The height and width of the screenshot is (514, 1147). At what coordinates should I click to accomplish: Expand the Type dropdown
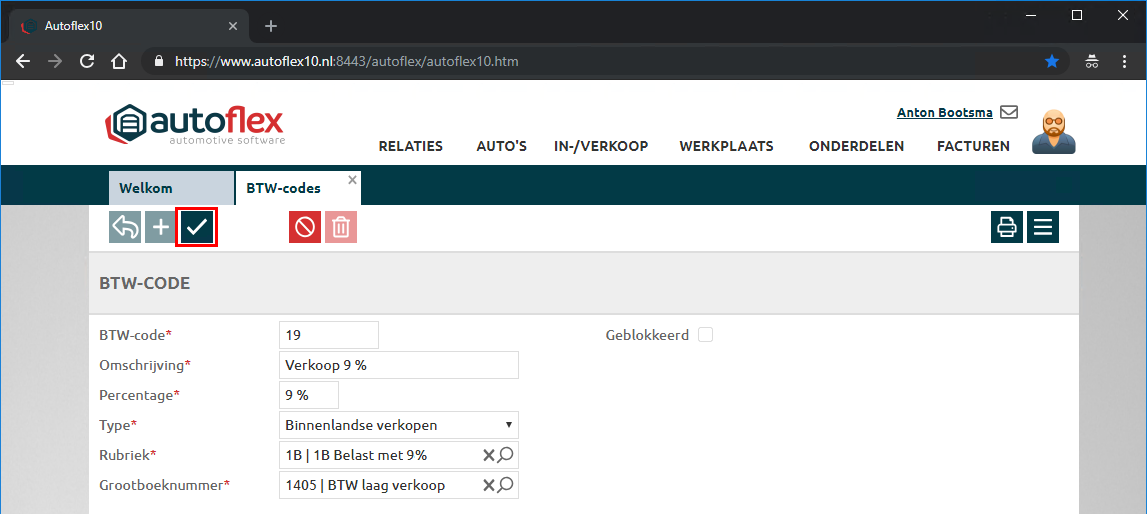(398, 425)
